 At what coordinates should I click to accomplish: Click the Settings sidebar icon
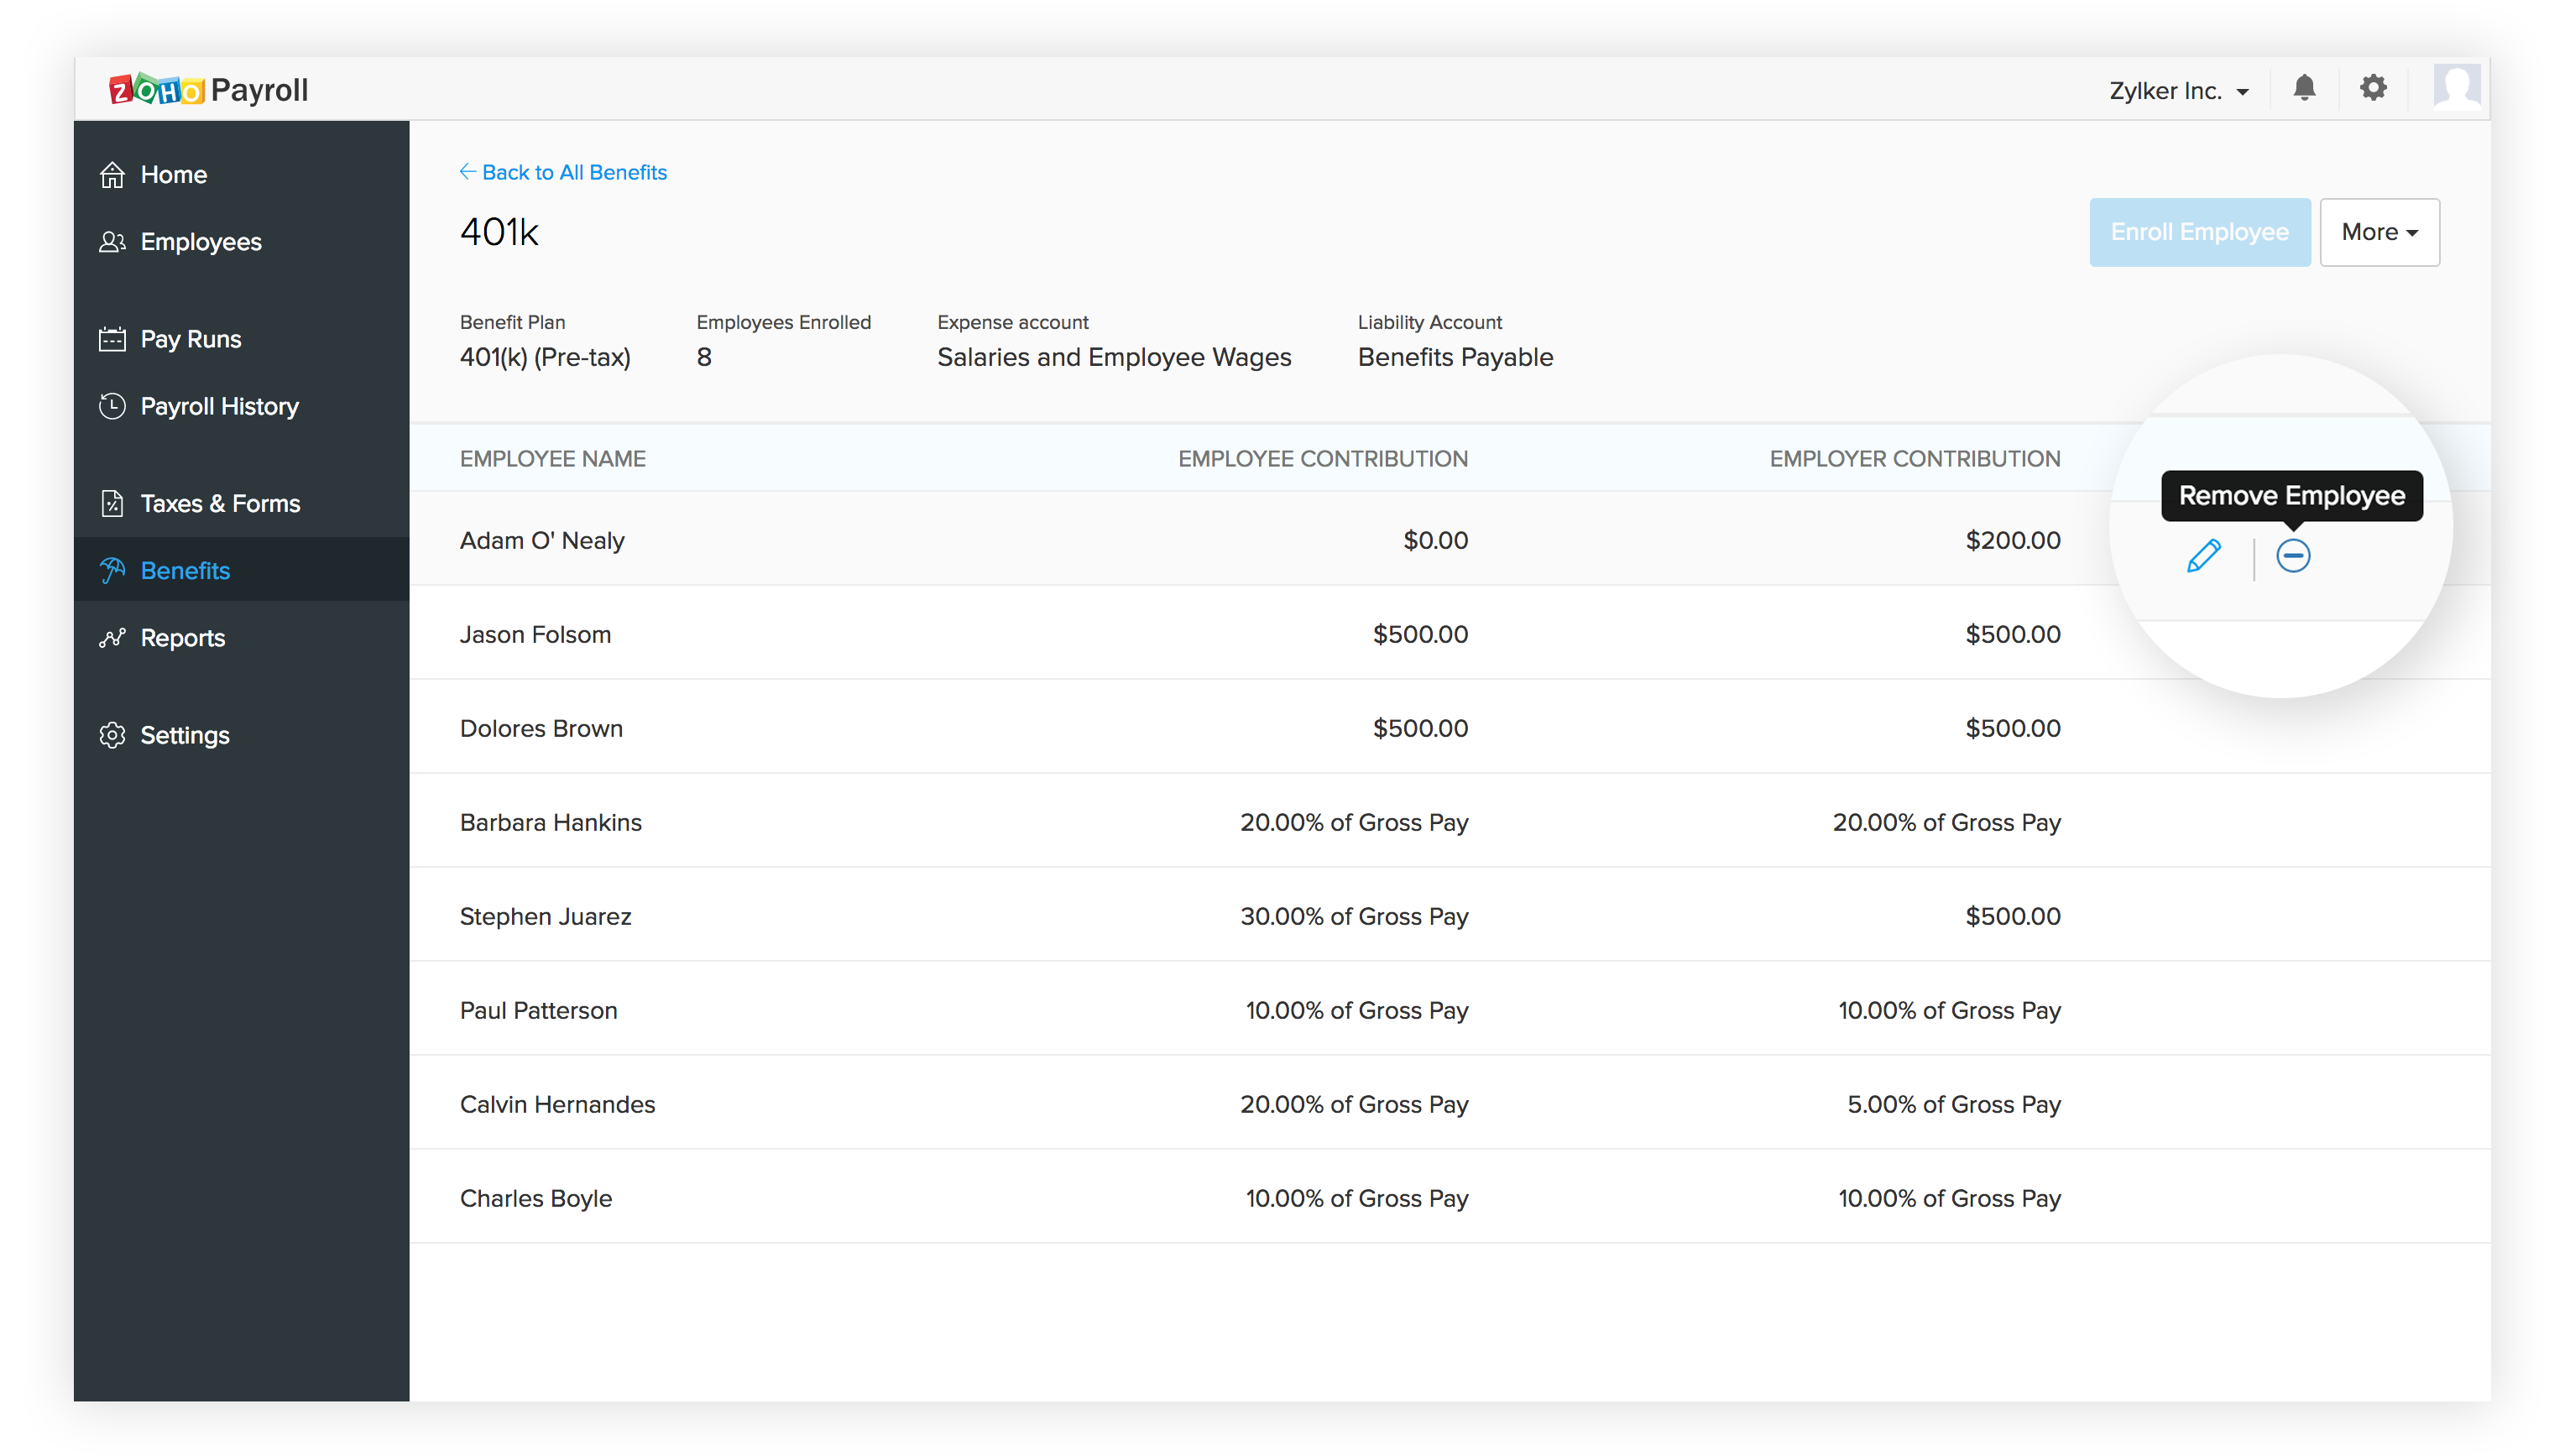coord(114,734)
